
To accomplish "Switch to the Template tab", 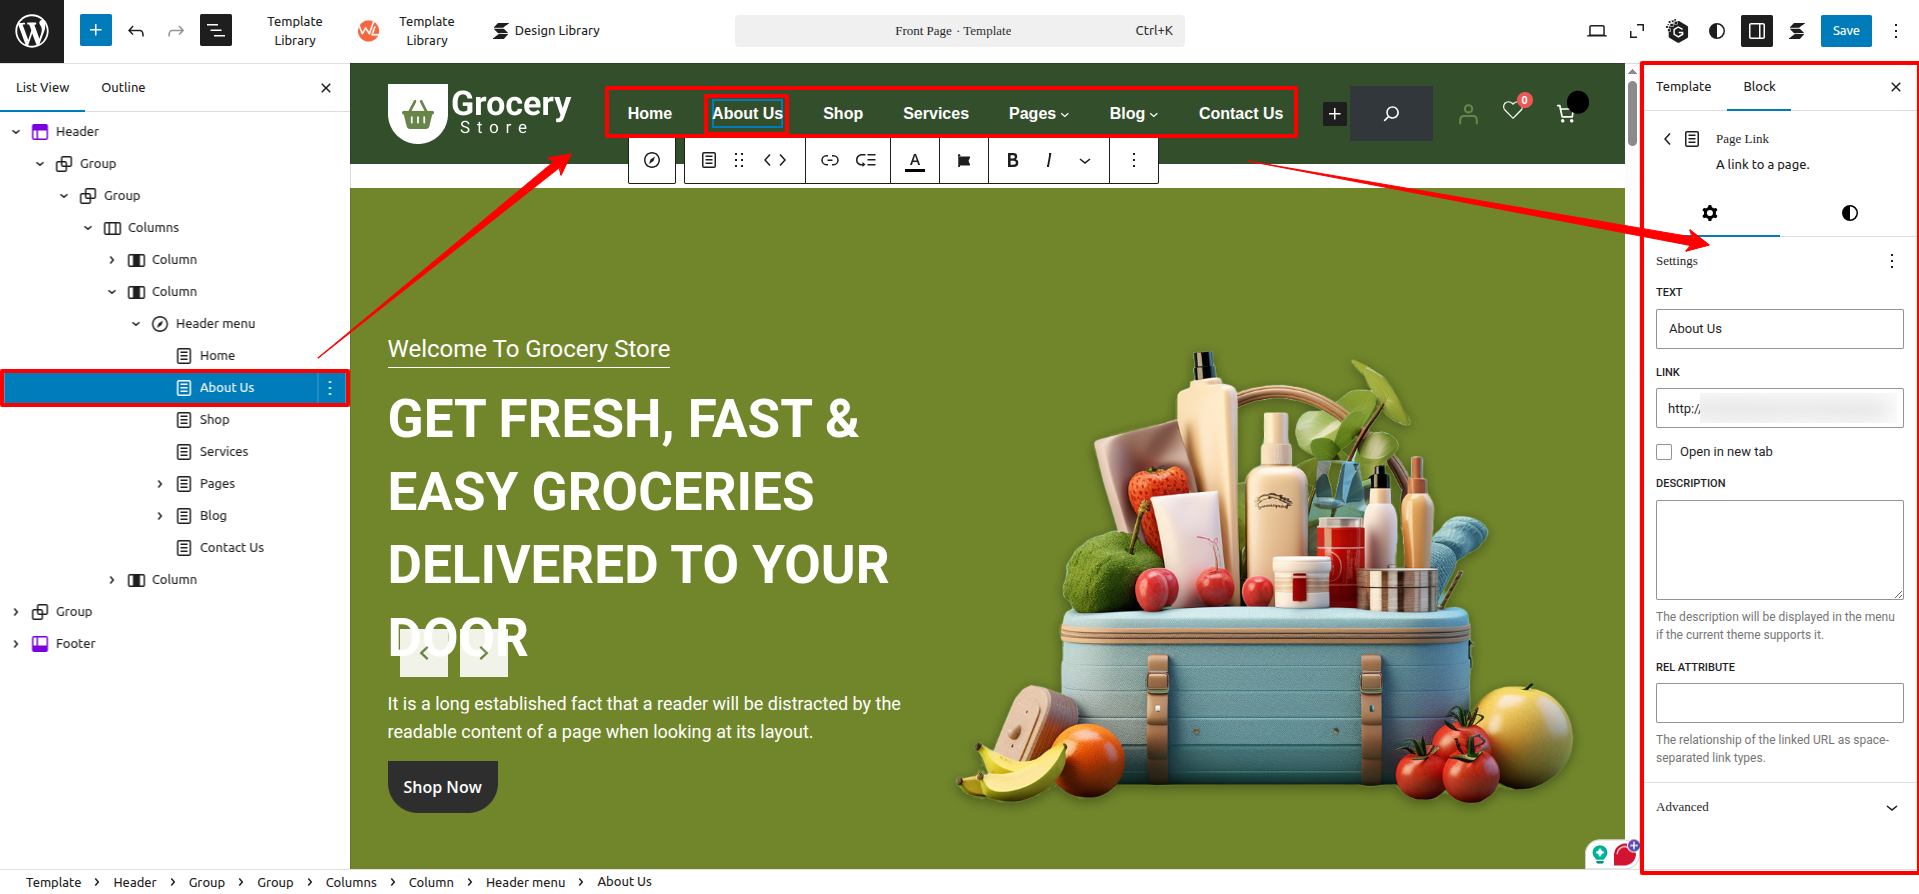I will point(1683,87).
